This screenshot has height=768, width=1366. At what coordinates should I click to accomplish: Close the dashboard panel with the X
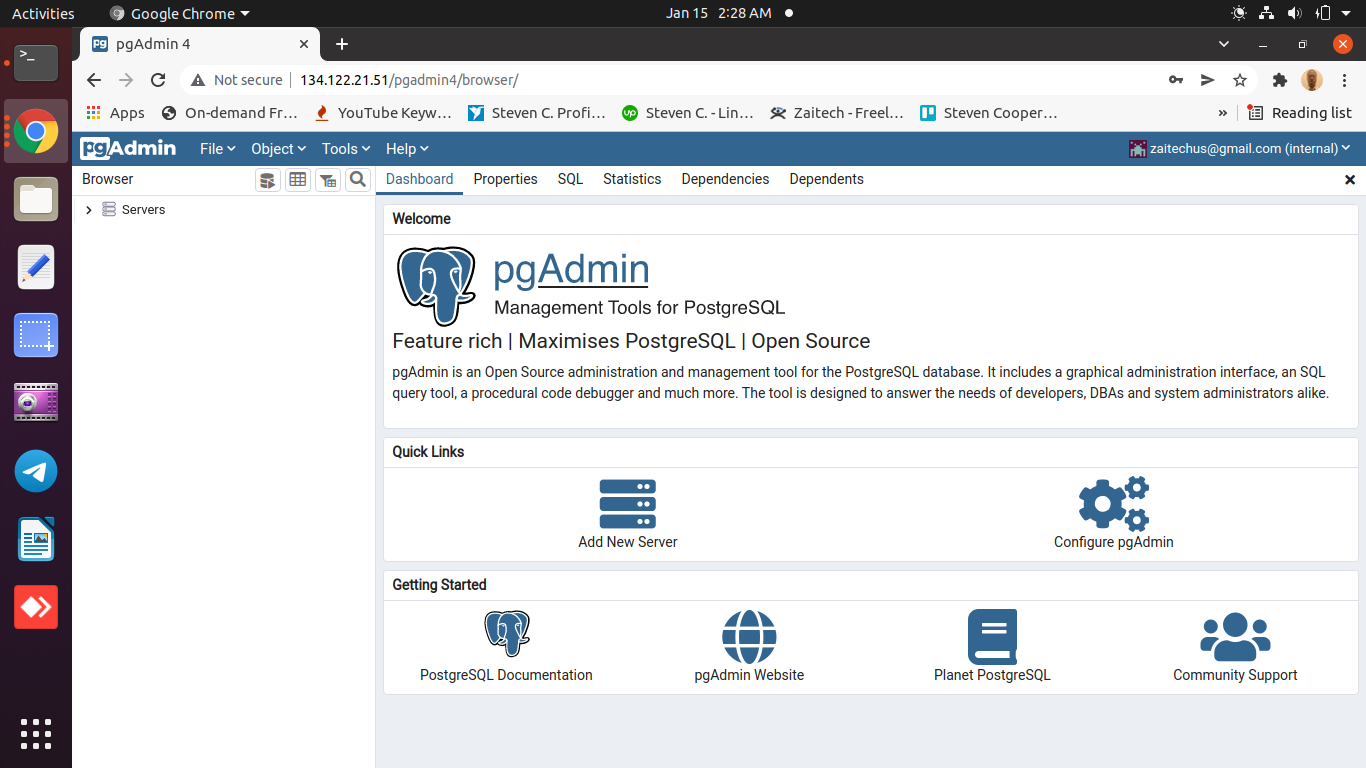pos(1350,180)
